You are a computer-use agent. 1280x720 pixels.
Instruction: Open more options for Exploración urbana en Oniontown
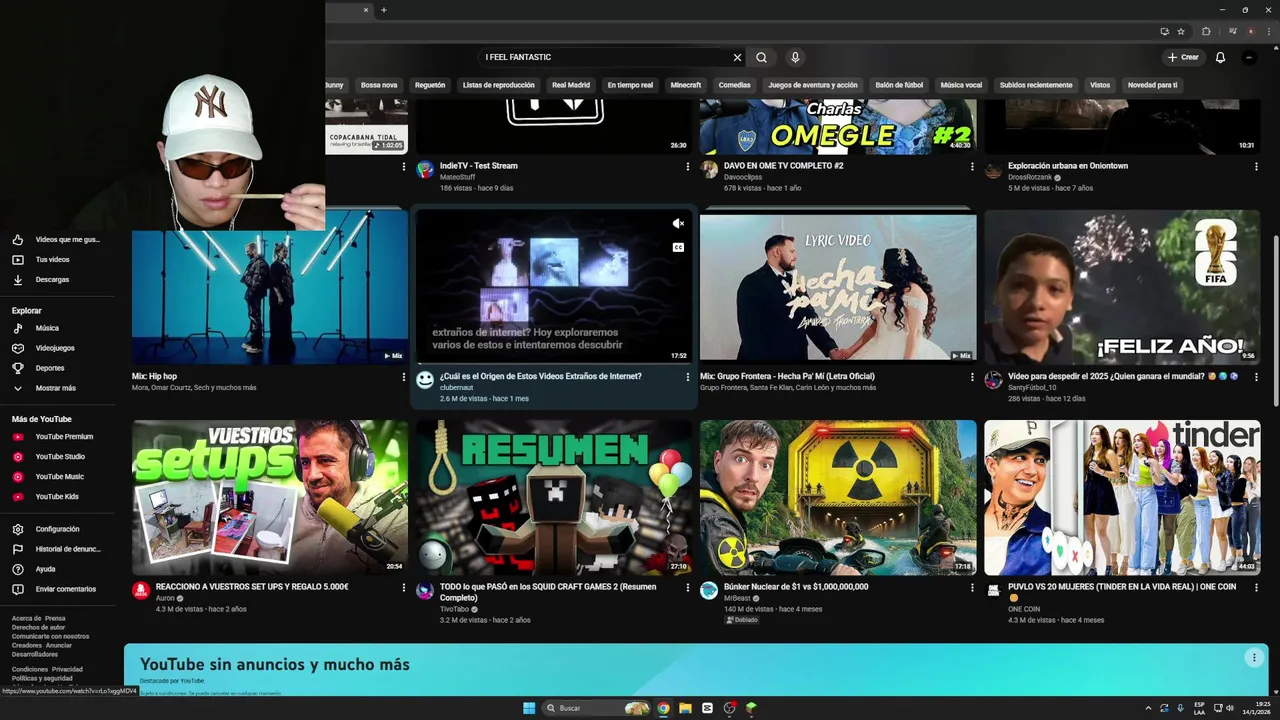(1256, 166)
